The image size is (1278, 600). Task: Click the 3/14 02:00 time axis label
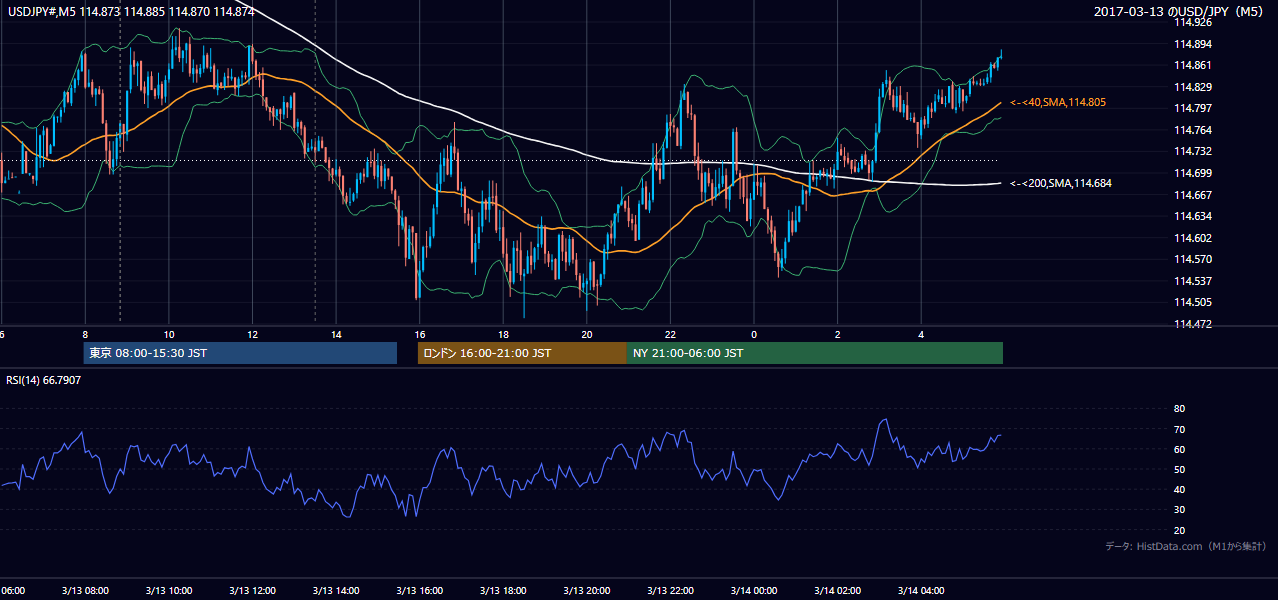coord(837,590)
